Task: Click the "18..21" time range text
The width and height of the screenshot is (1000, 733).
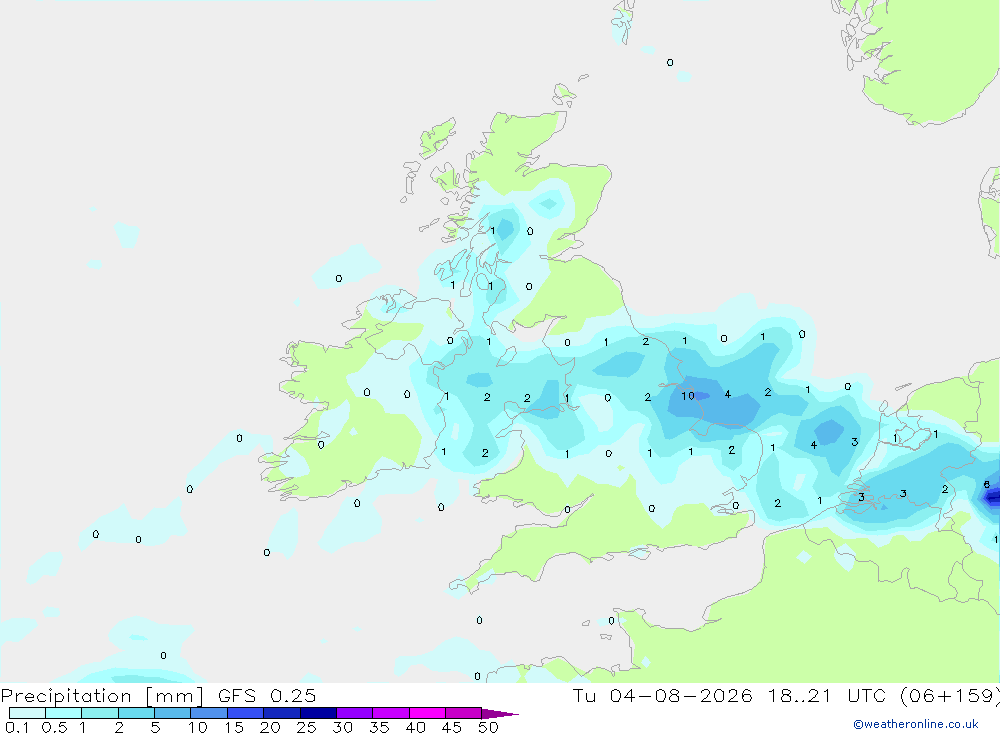Action: coord(800,695)
